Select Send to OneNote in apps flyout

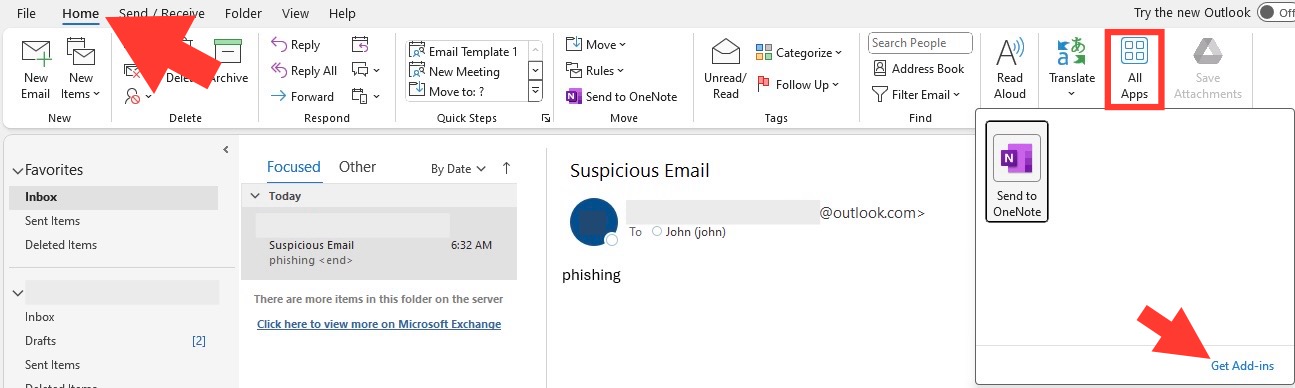(1017, 171)
